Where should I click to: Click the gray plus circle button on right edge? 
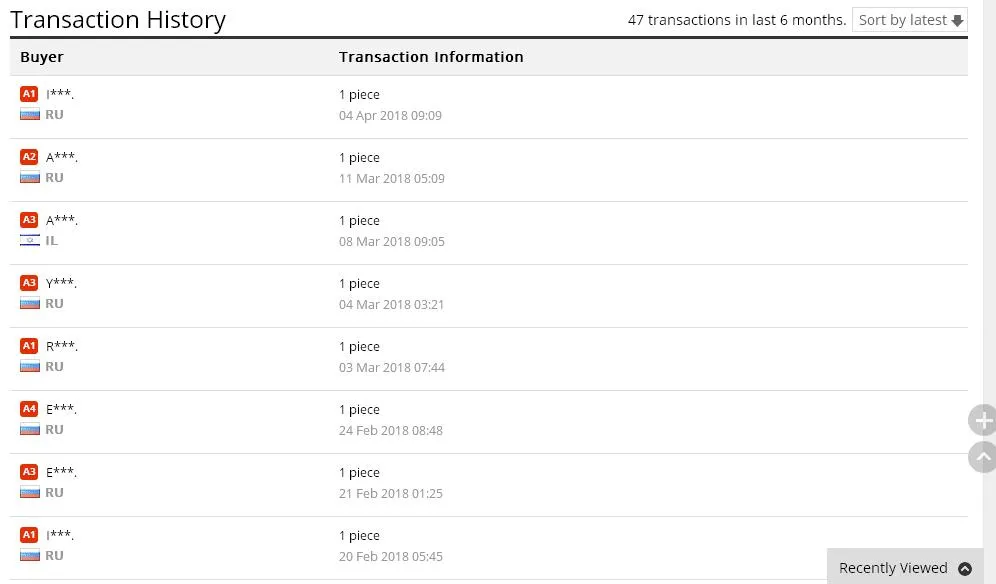983,419
